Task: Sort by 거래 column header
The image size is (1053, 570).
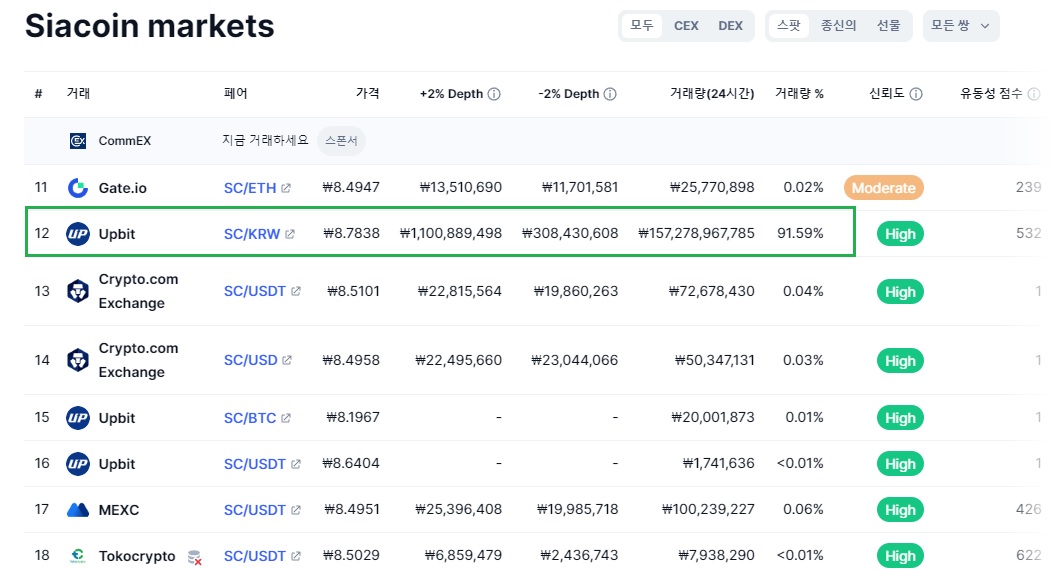Action: point(79,93)
